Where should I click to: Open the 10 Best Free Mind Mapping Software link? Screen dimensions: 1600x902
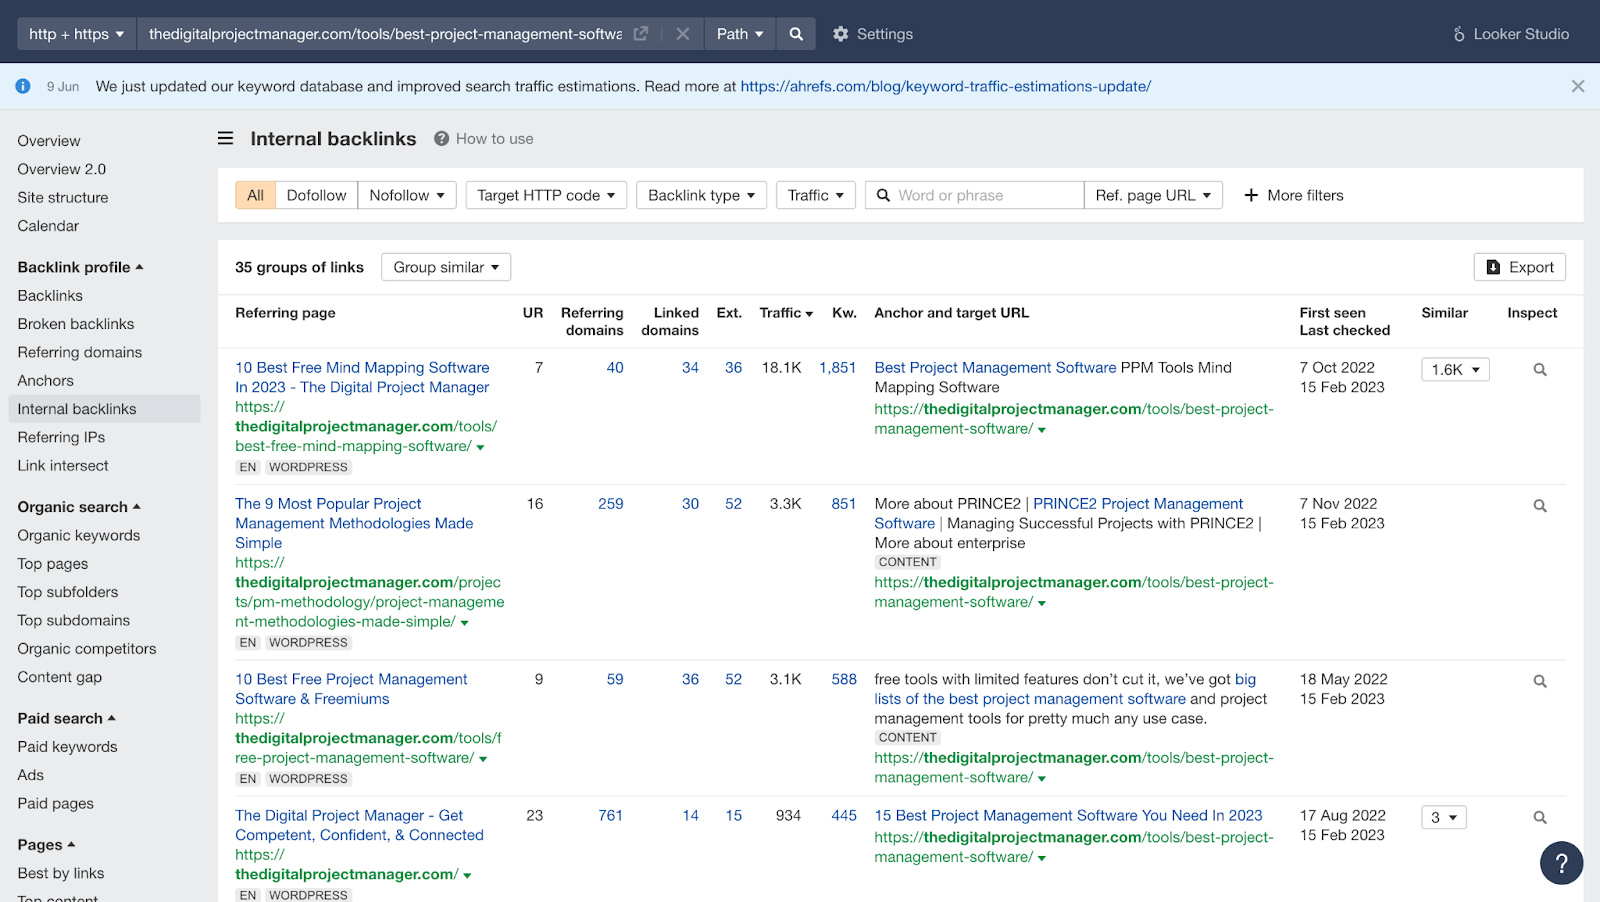pos(362,378)
